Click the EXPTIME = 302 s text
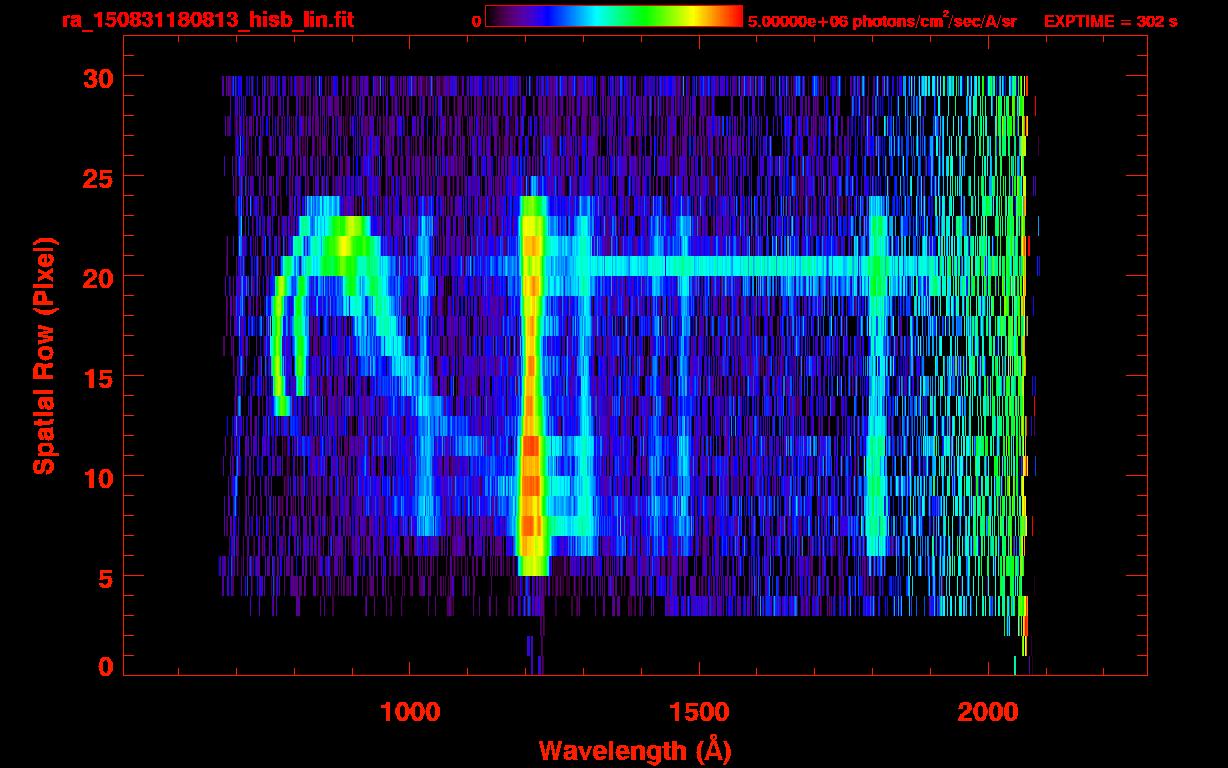The image size is (1228, 768). tap(1110, 21)
